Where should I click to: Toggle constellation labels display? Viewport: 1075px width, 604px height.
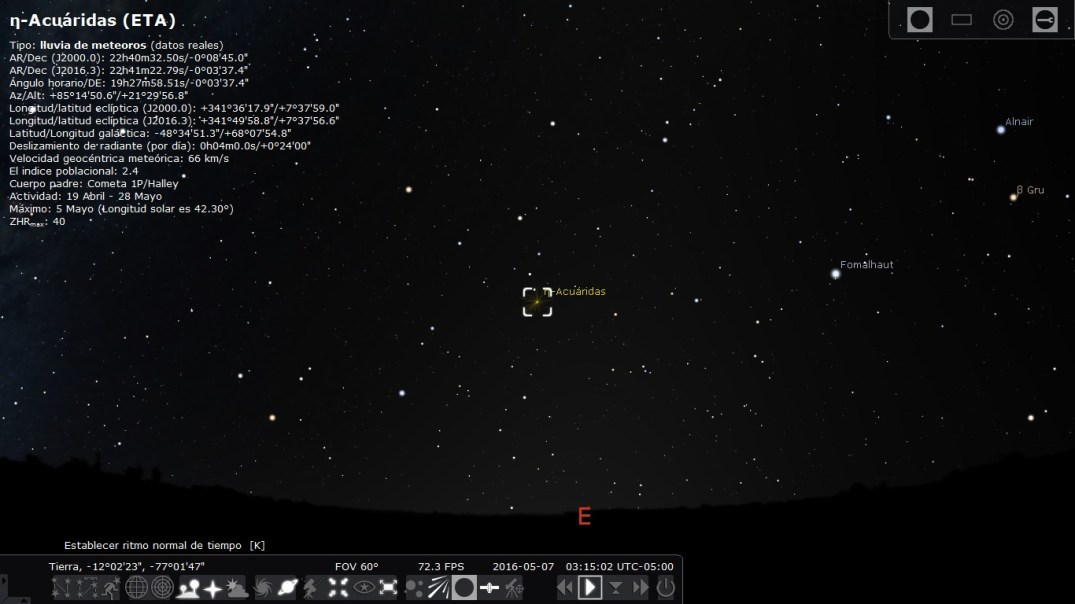[86, 588]
